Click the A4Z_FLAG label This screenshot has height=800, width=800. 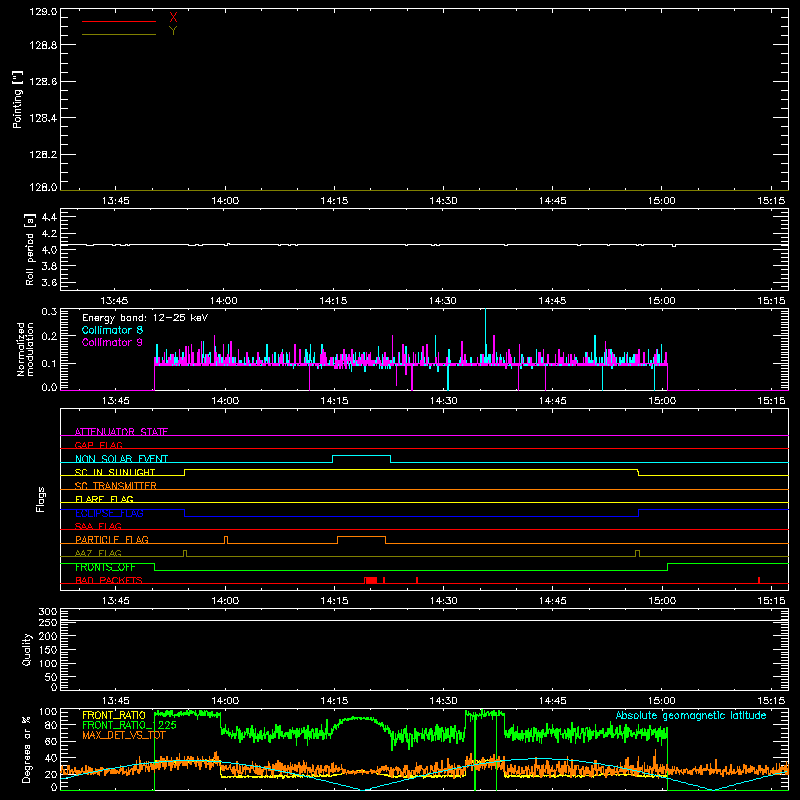click(98, 553)
